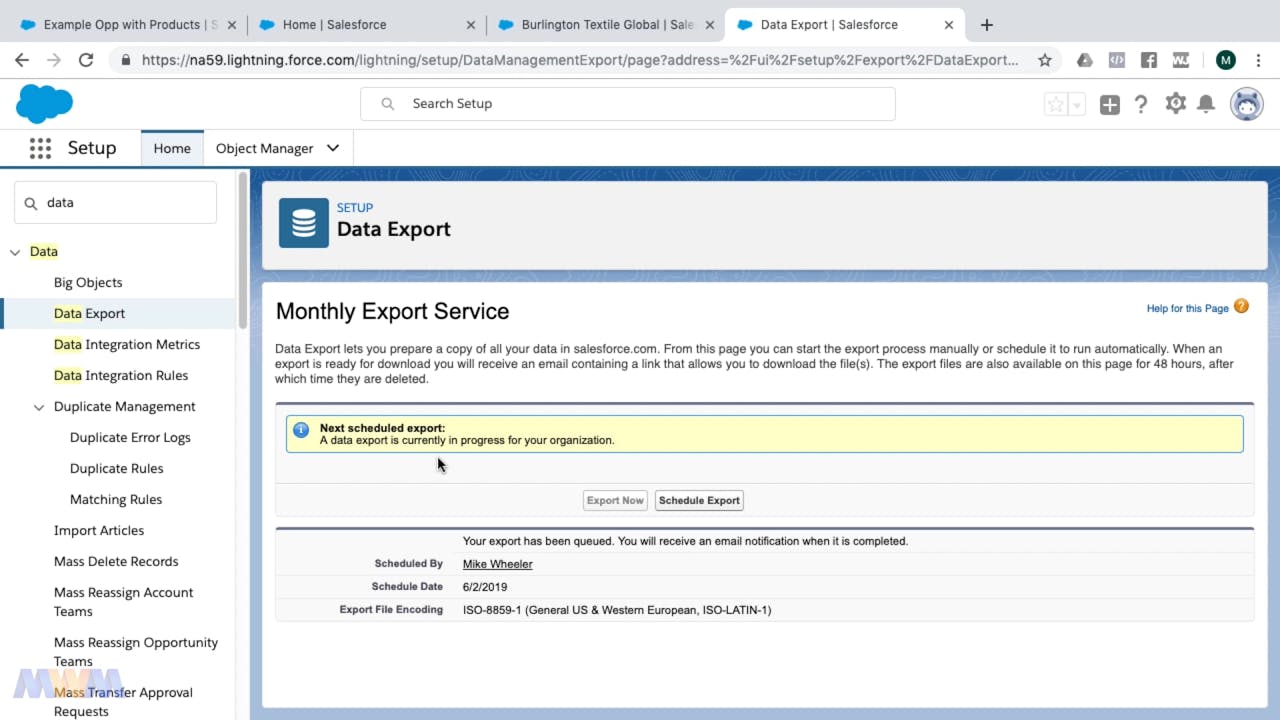Open Big Objects in the sidebar
This screenshot has height=720, width=1280.
88,283
